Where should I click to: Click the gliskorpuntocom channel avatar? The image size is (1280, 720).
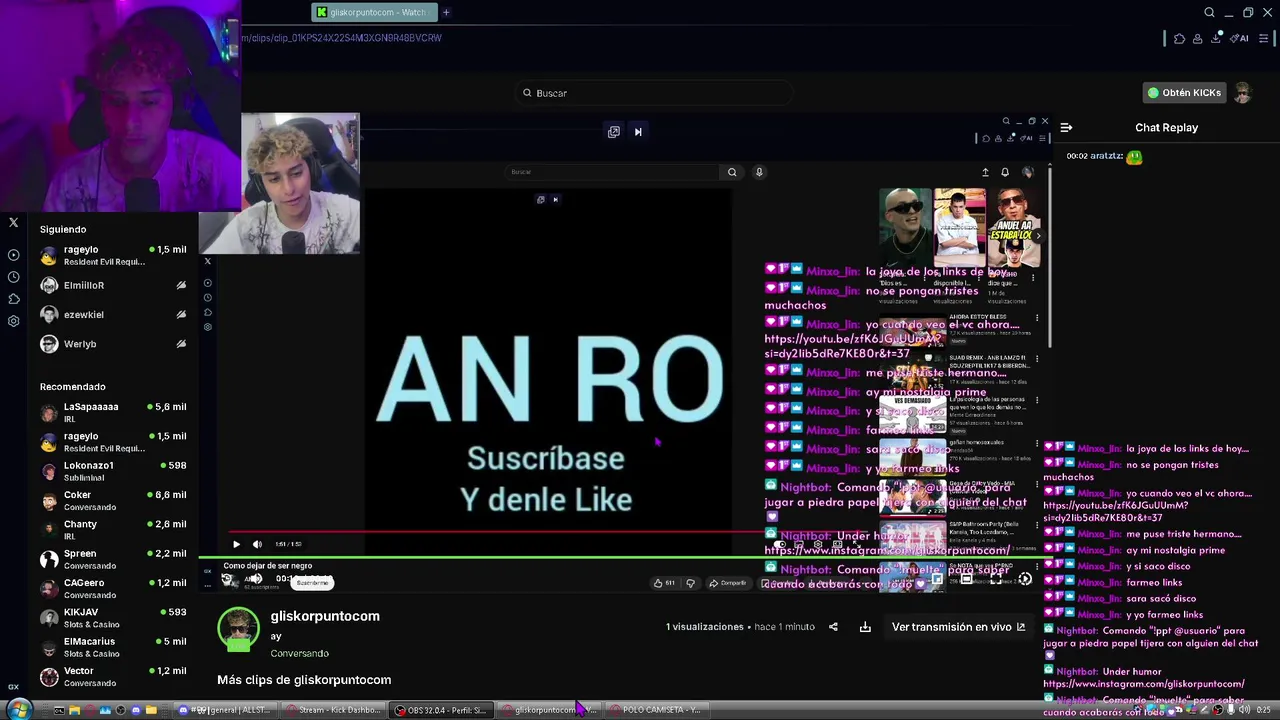point(238,629)
